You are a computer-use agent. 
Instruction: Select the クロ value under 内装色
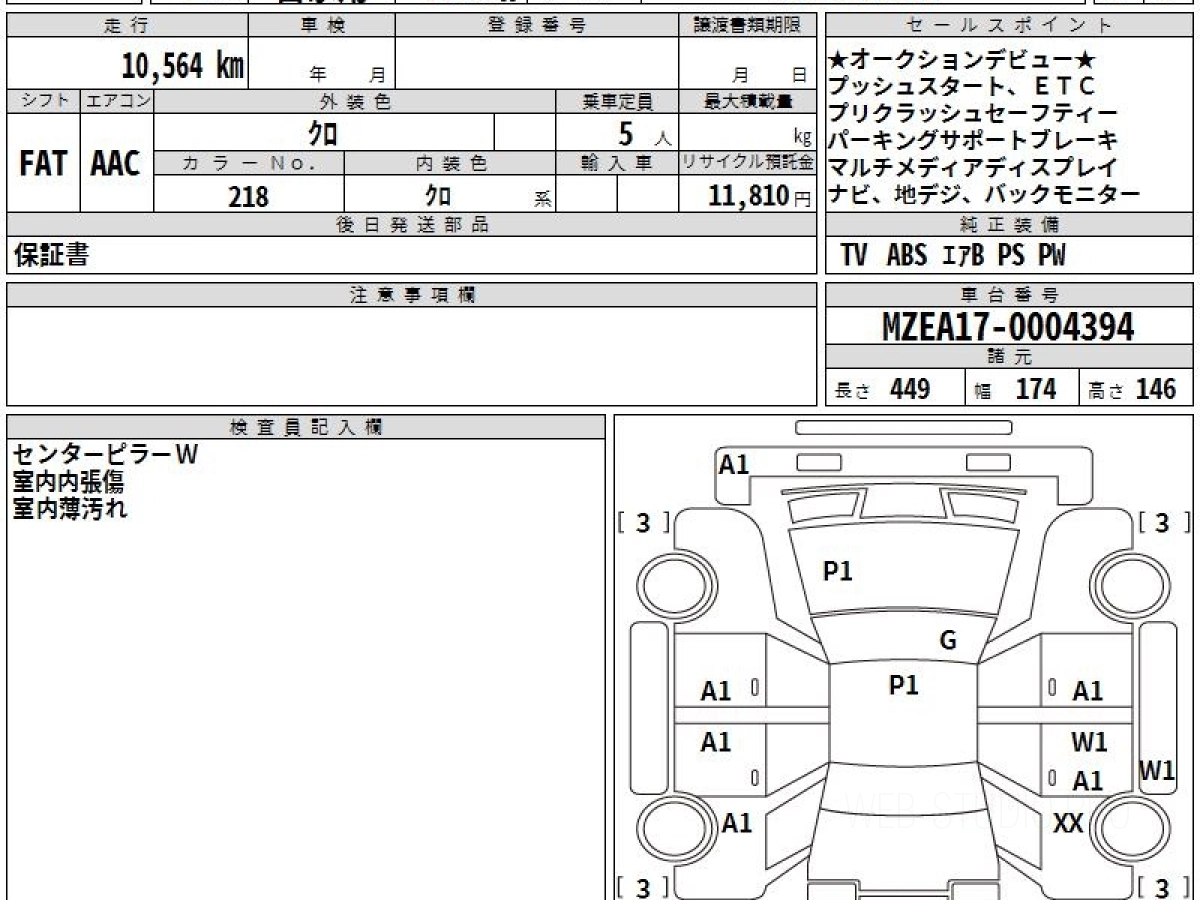(437, 195)
